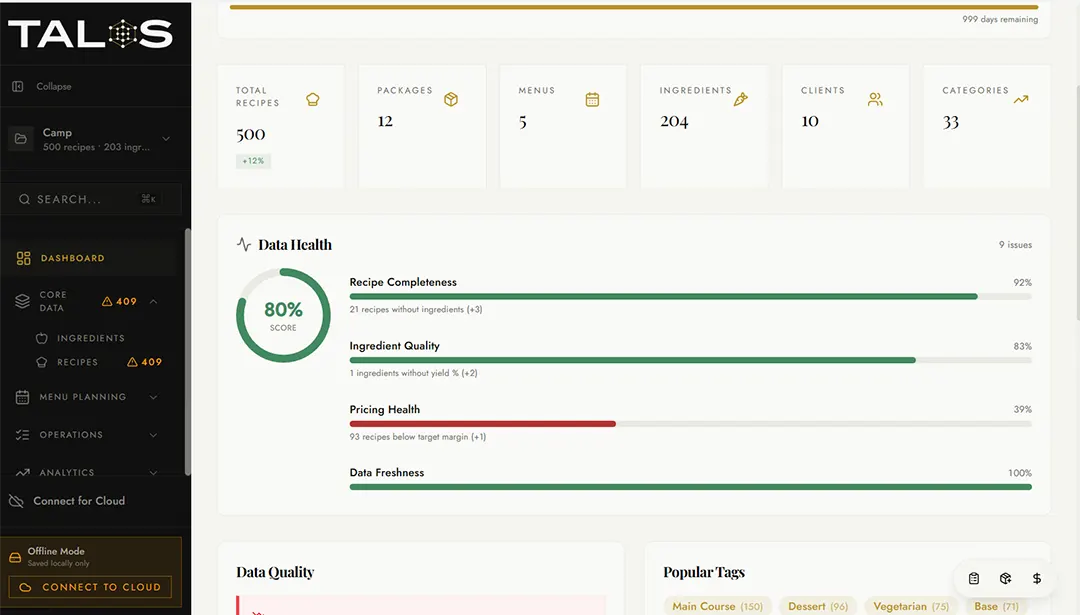Select the dollar sign icon bottom right
Image resolution: width=1080 pixels, height=615 pixels.
click(x=1037, y=578)
